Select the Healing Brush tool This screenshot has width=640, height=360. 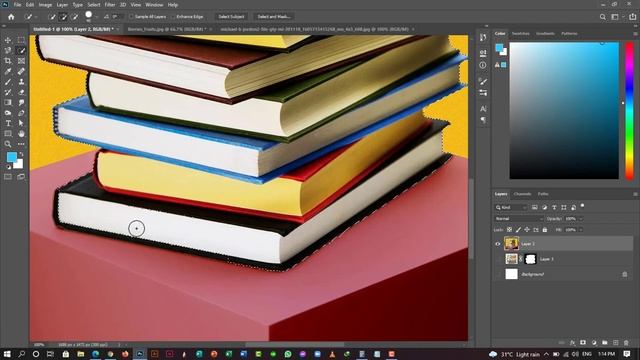pos(21,71)
